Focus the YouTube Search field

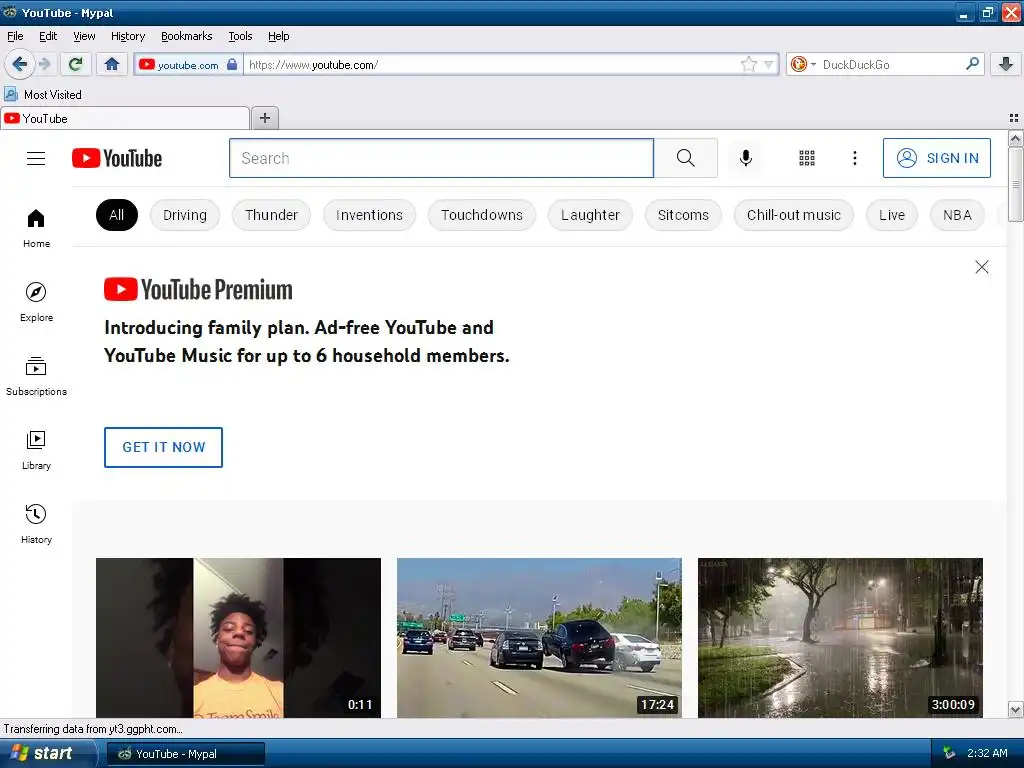441,158
